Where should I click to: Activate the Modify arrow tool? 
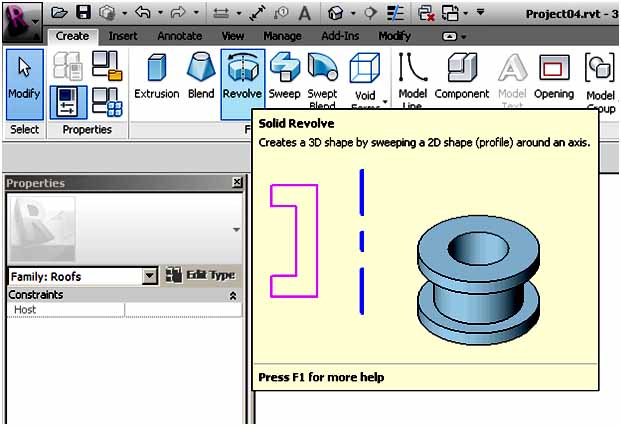click(x=24, y=76)
